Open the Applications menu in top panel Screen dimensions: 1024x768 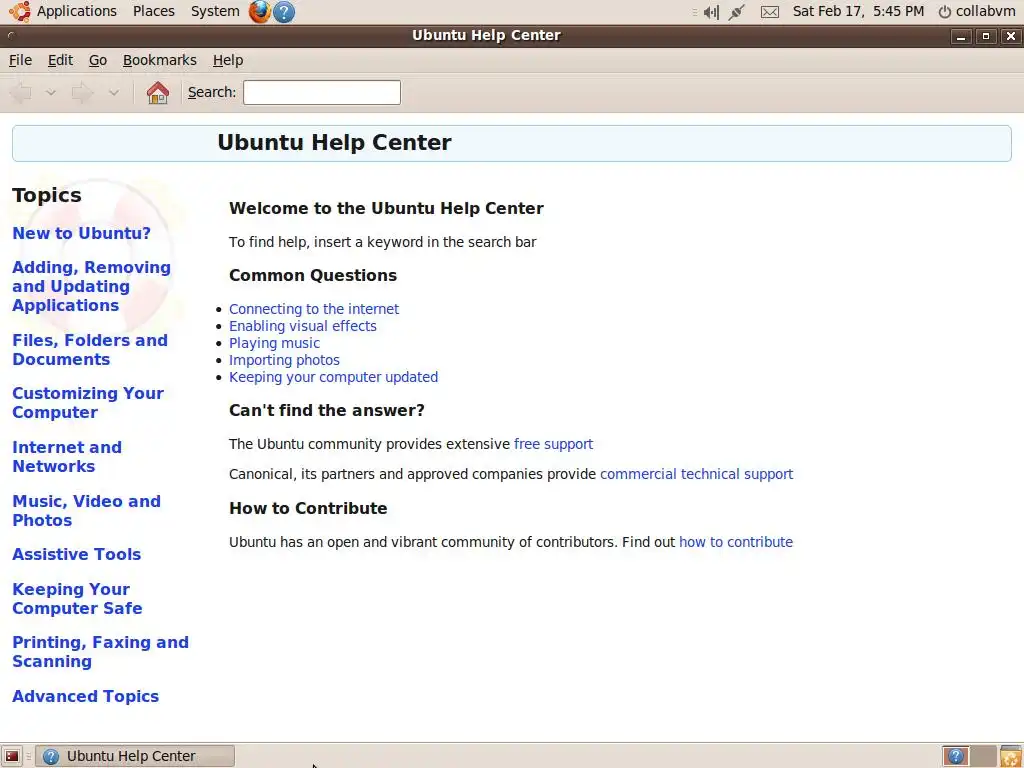point(76,11)
